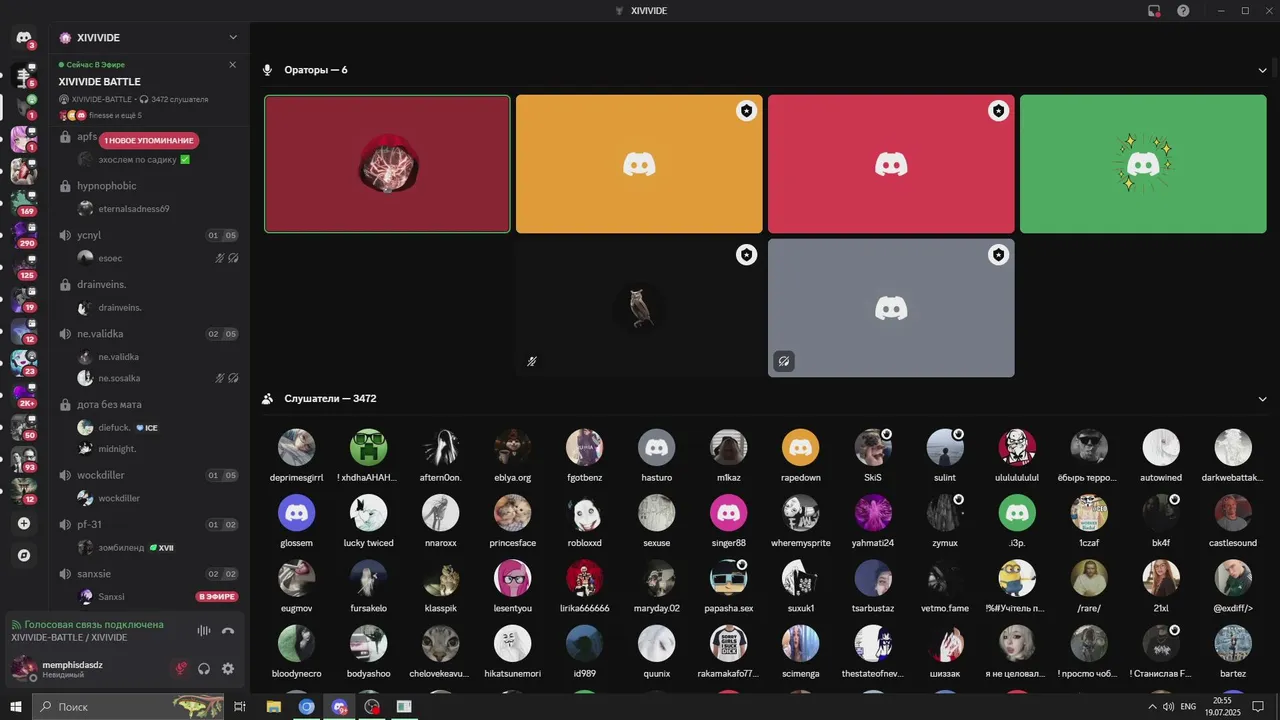Screen dimensions: 1280x720
Task: Click moderator badge on red speaker tile
Action: tap(998, 111)
